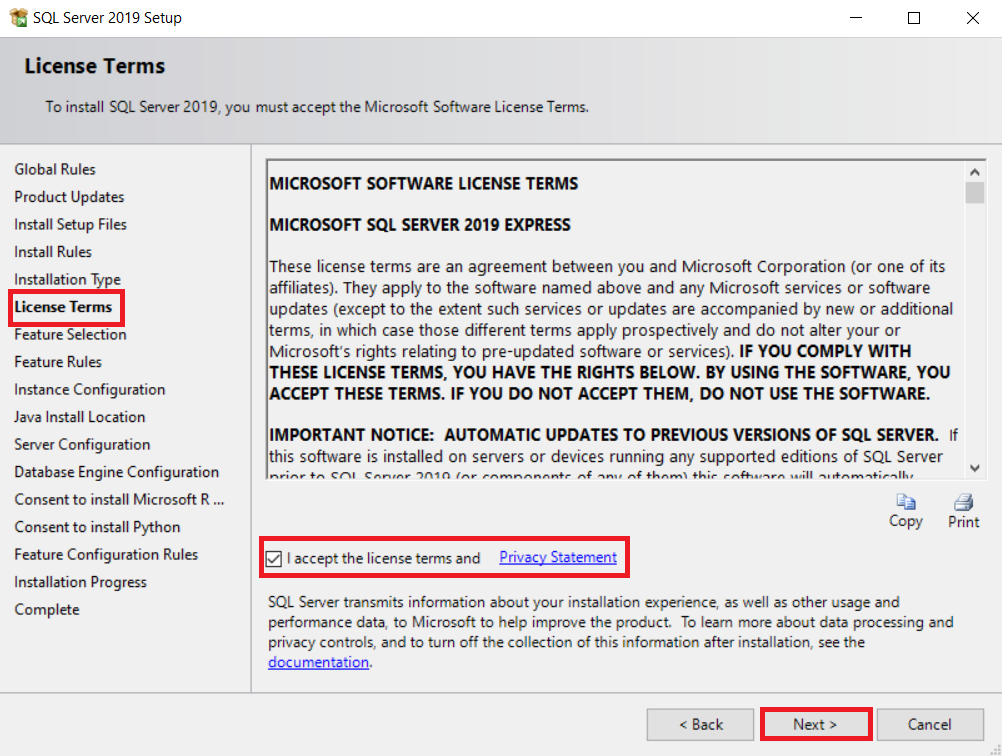This screenshot has width=1002, height=756.
Task: Select Database Engine Configuration step
Action: pos(116,472)
